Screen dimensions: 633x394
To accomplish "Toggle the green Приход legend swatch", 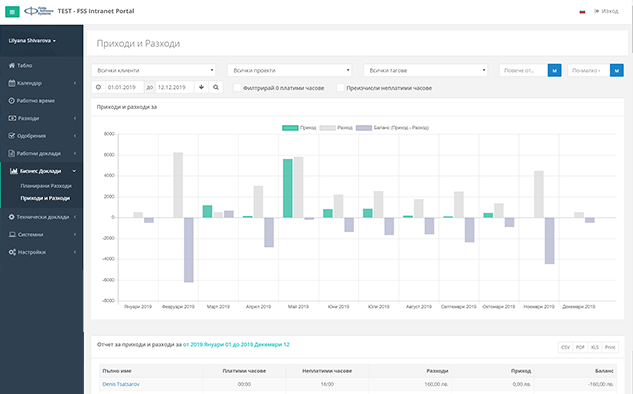I will (290, 128).
